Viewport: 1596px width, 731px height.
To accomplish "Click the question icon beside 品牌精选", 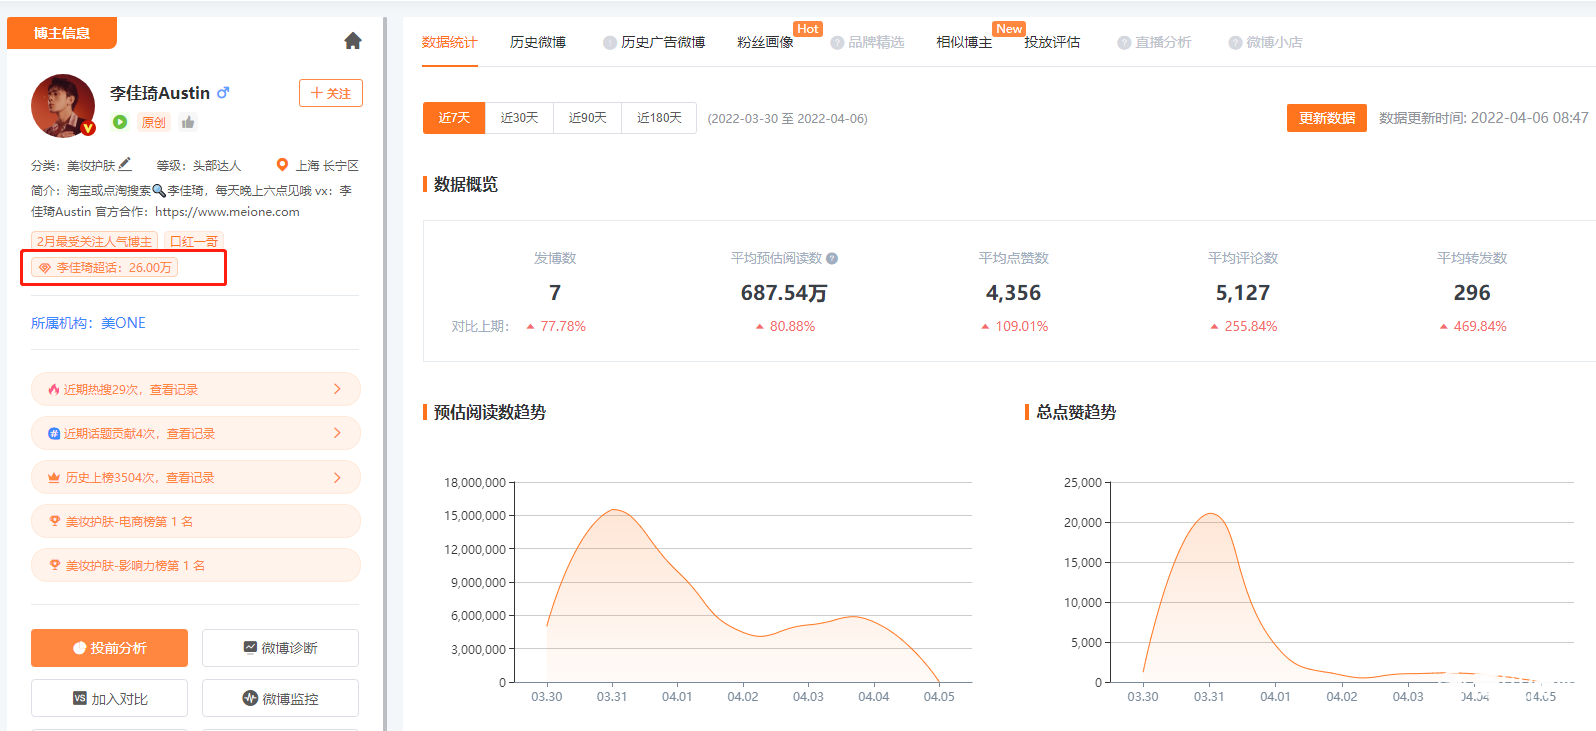I will point(837,43).
